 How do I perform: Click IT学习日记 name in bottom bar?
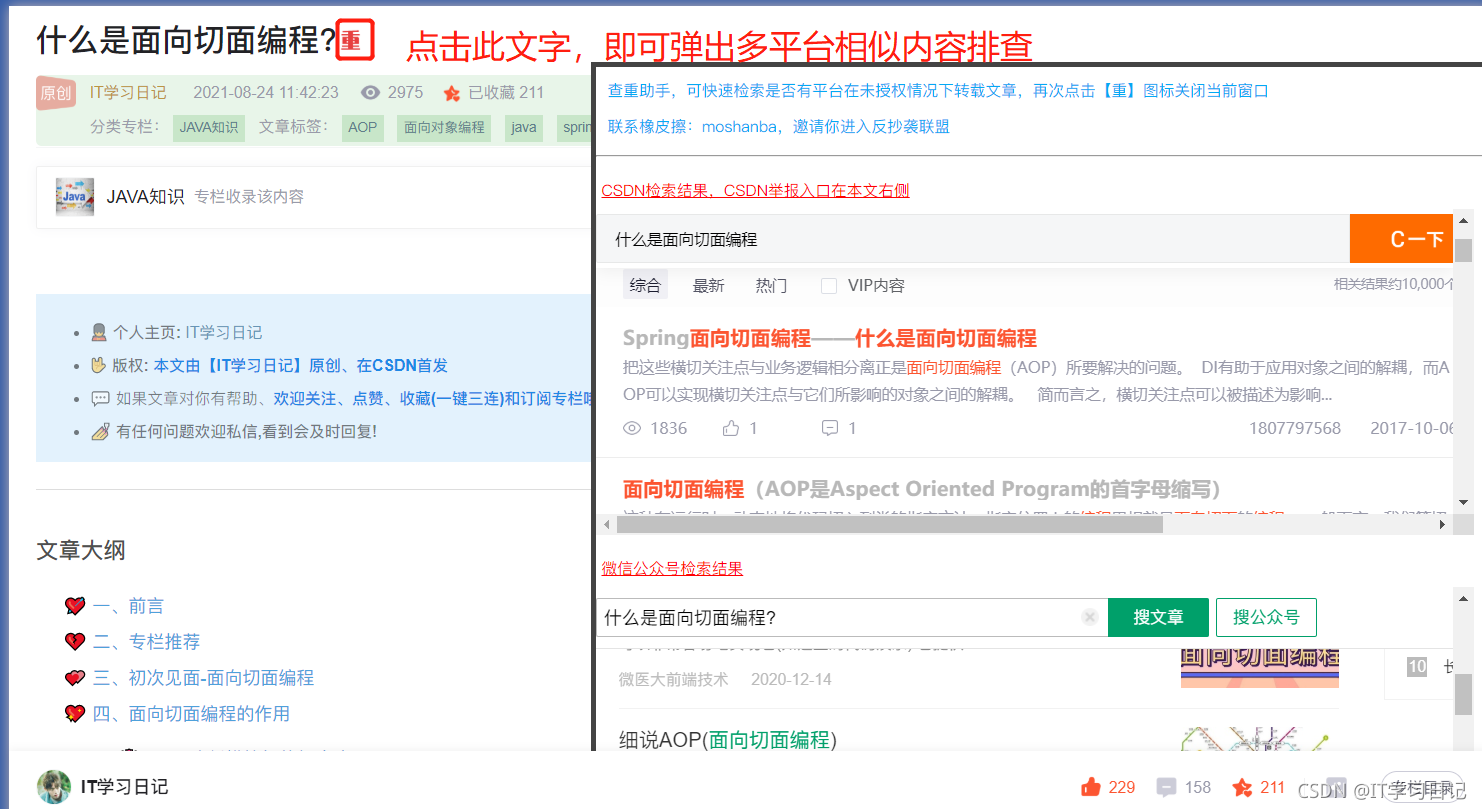pyautogui.click(x=125, y=787)
